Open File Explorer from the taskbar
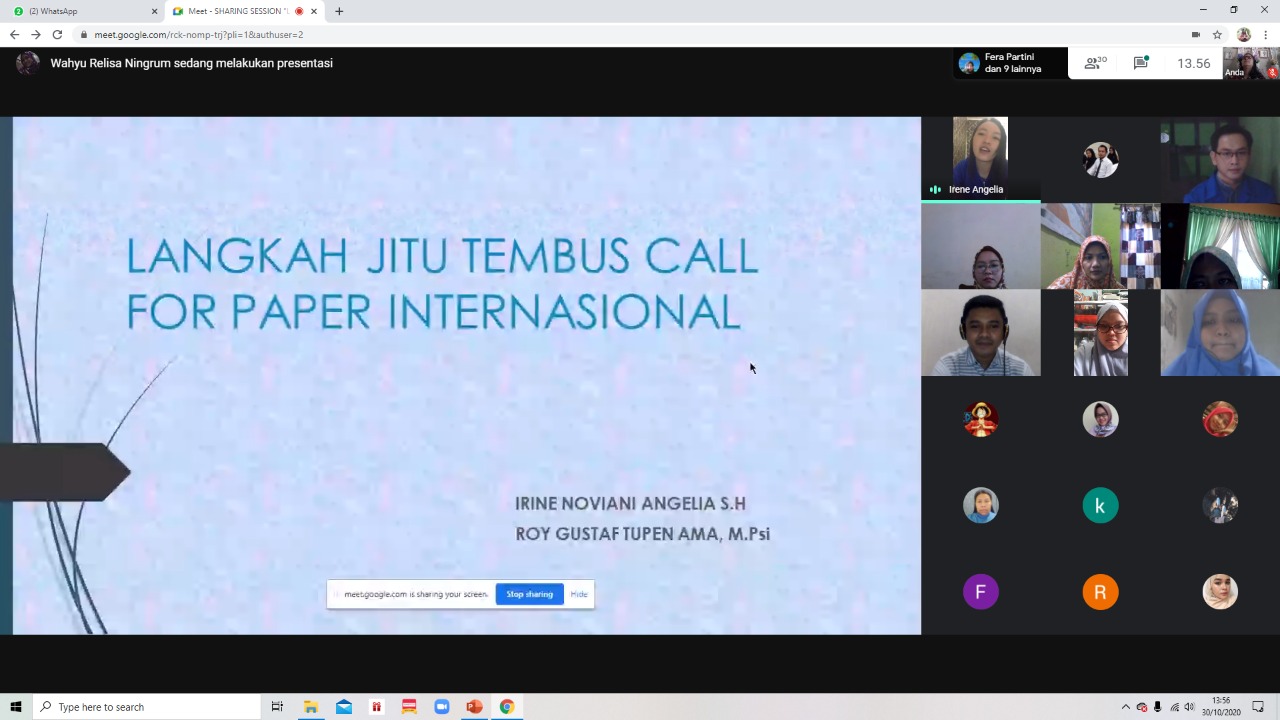The image size is (1280, 720). 311,707
